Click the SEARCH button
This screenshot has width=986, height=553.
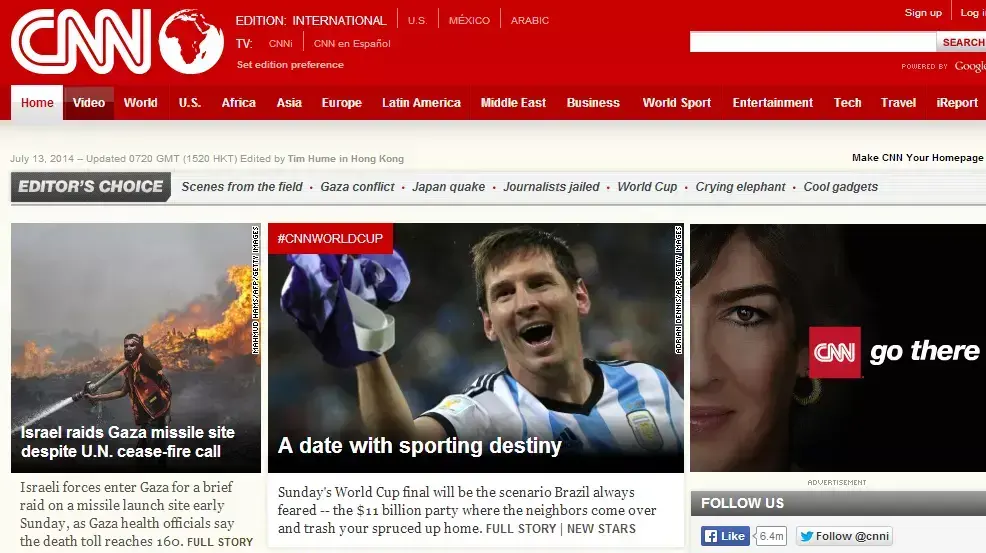tap(962, 42)
